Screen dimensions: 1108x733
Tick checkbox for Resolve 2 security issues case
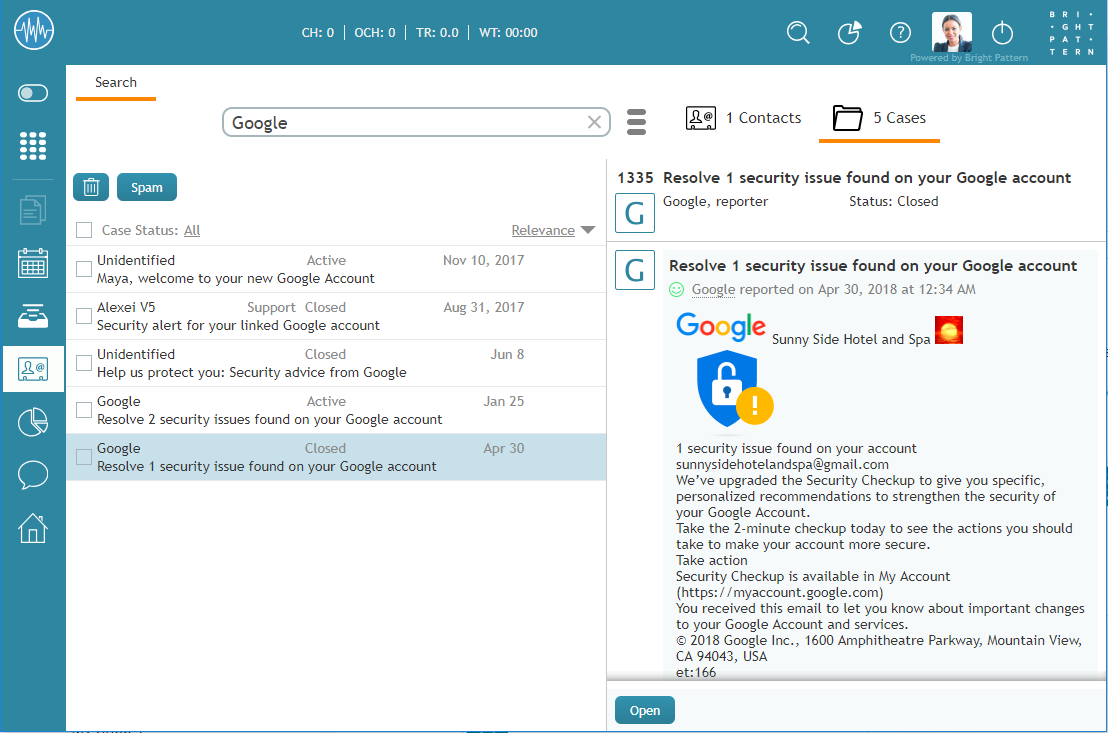(x=84, y=410)
